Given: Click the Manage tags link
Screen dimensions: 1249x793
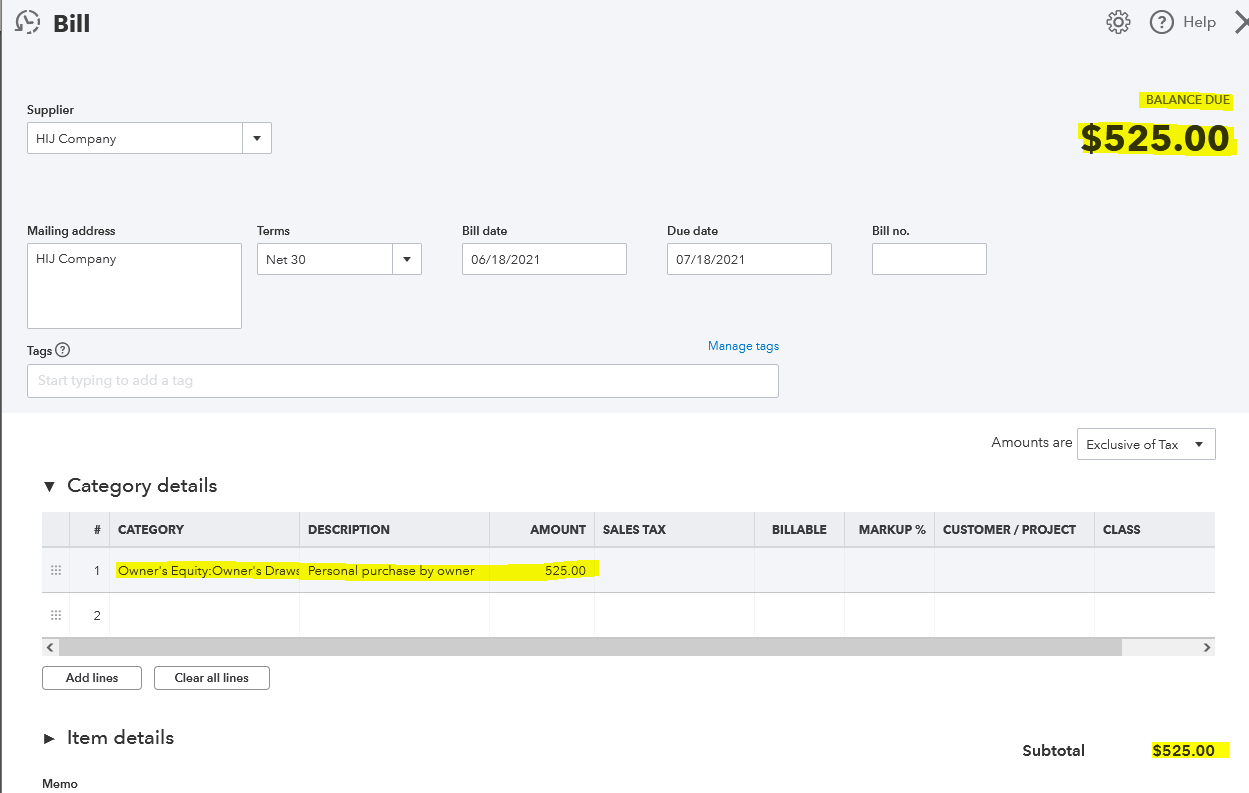Looking at the screenshot, I should (743, 346).
